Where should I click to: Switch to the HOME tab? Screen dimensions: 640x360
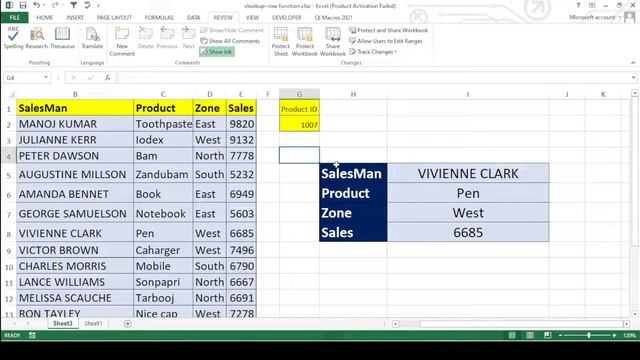(x=44, y=18)
